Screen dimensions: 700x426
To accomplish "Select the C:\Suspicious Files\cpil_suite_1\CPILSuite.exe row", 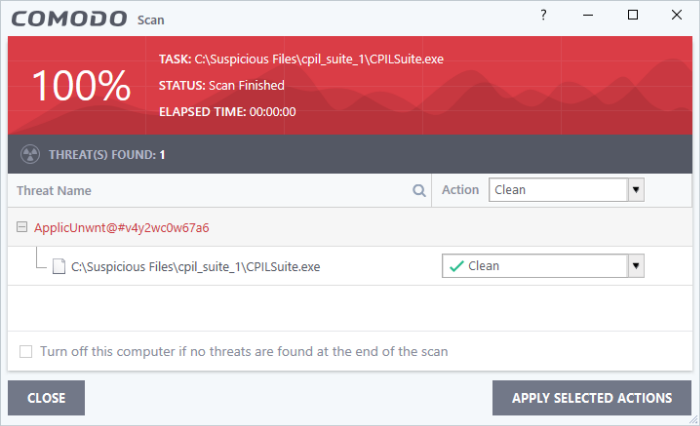I will [x=350, y=266].
